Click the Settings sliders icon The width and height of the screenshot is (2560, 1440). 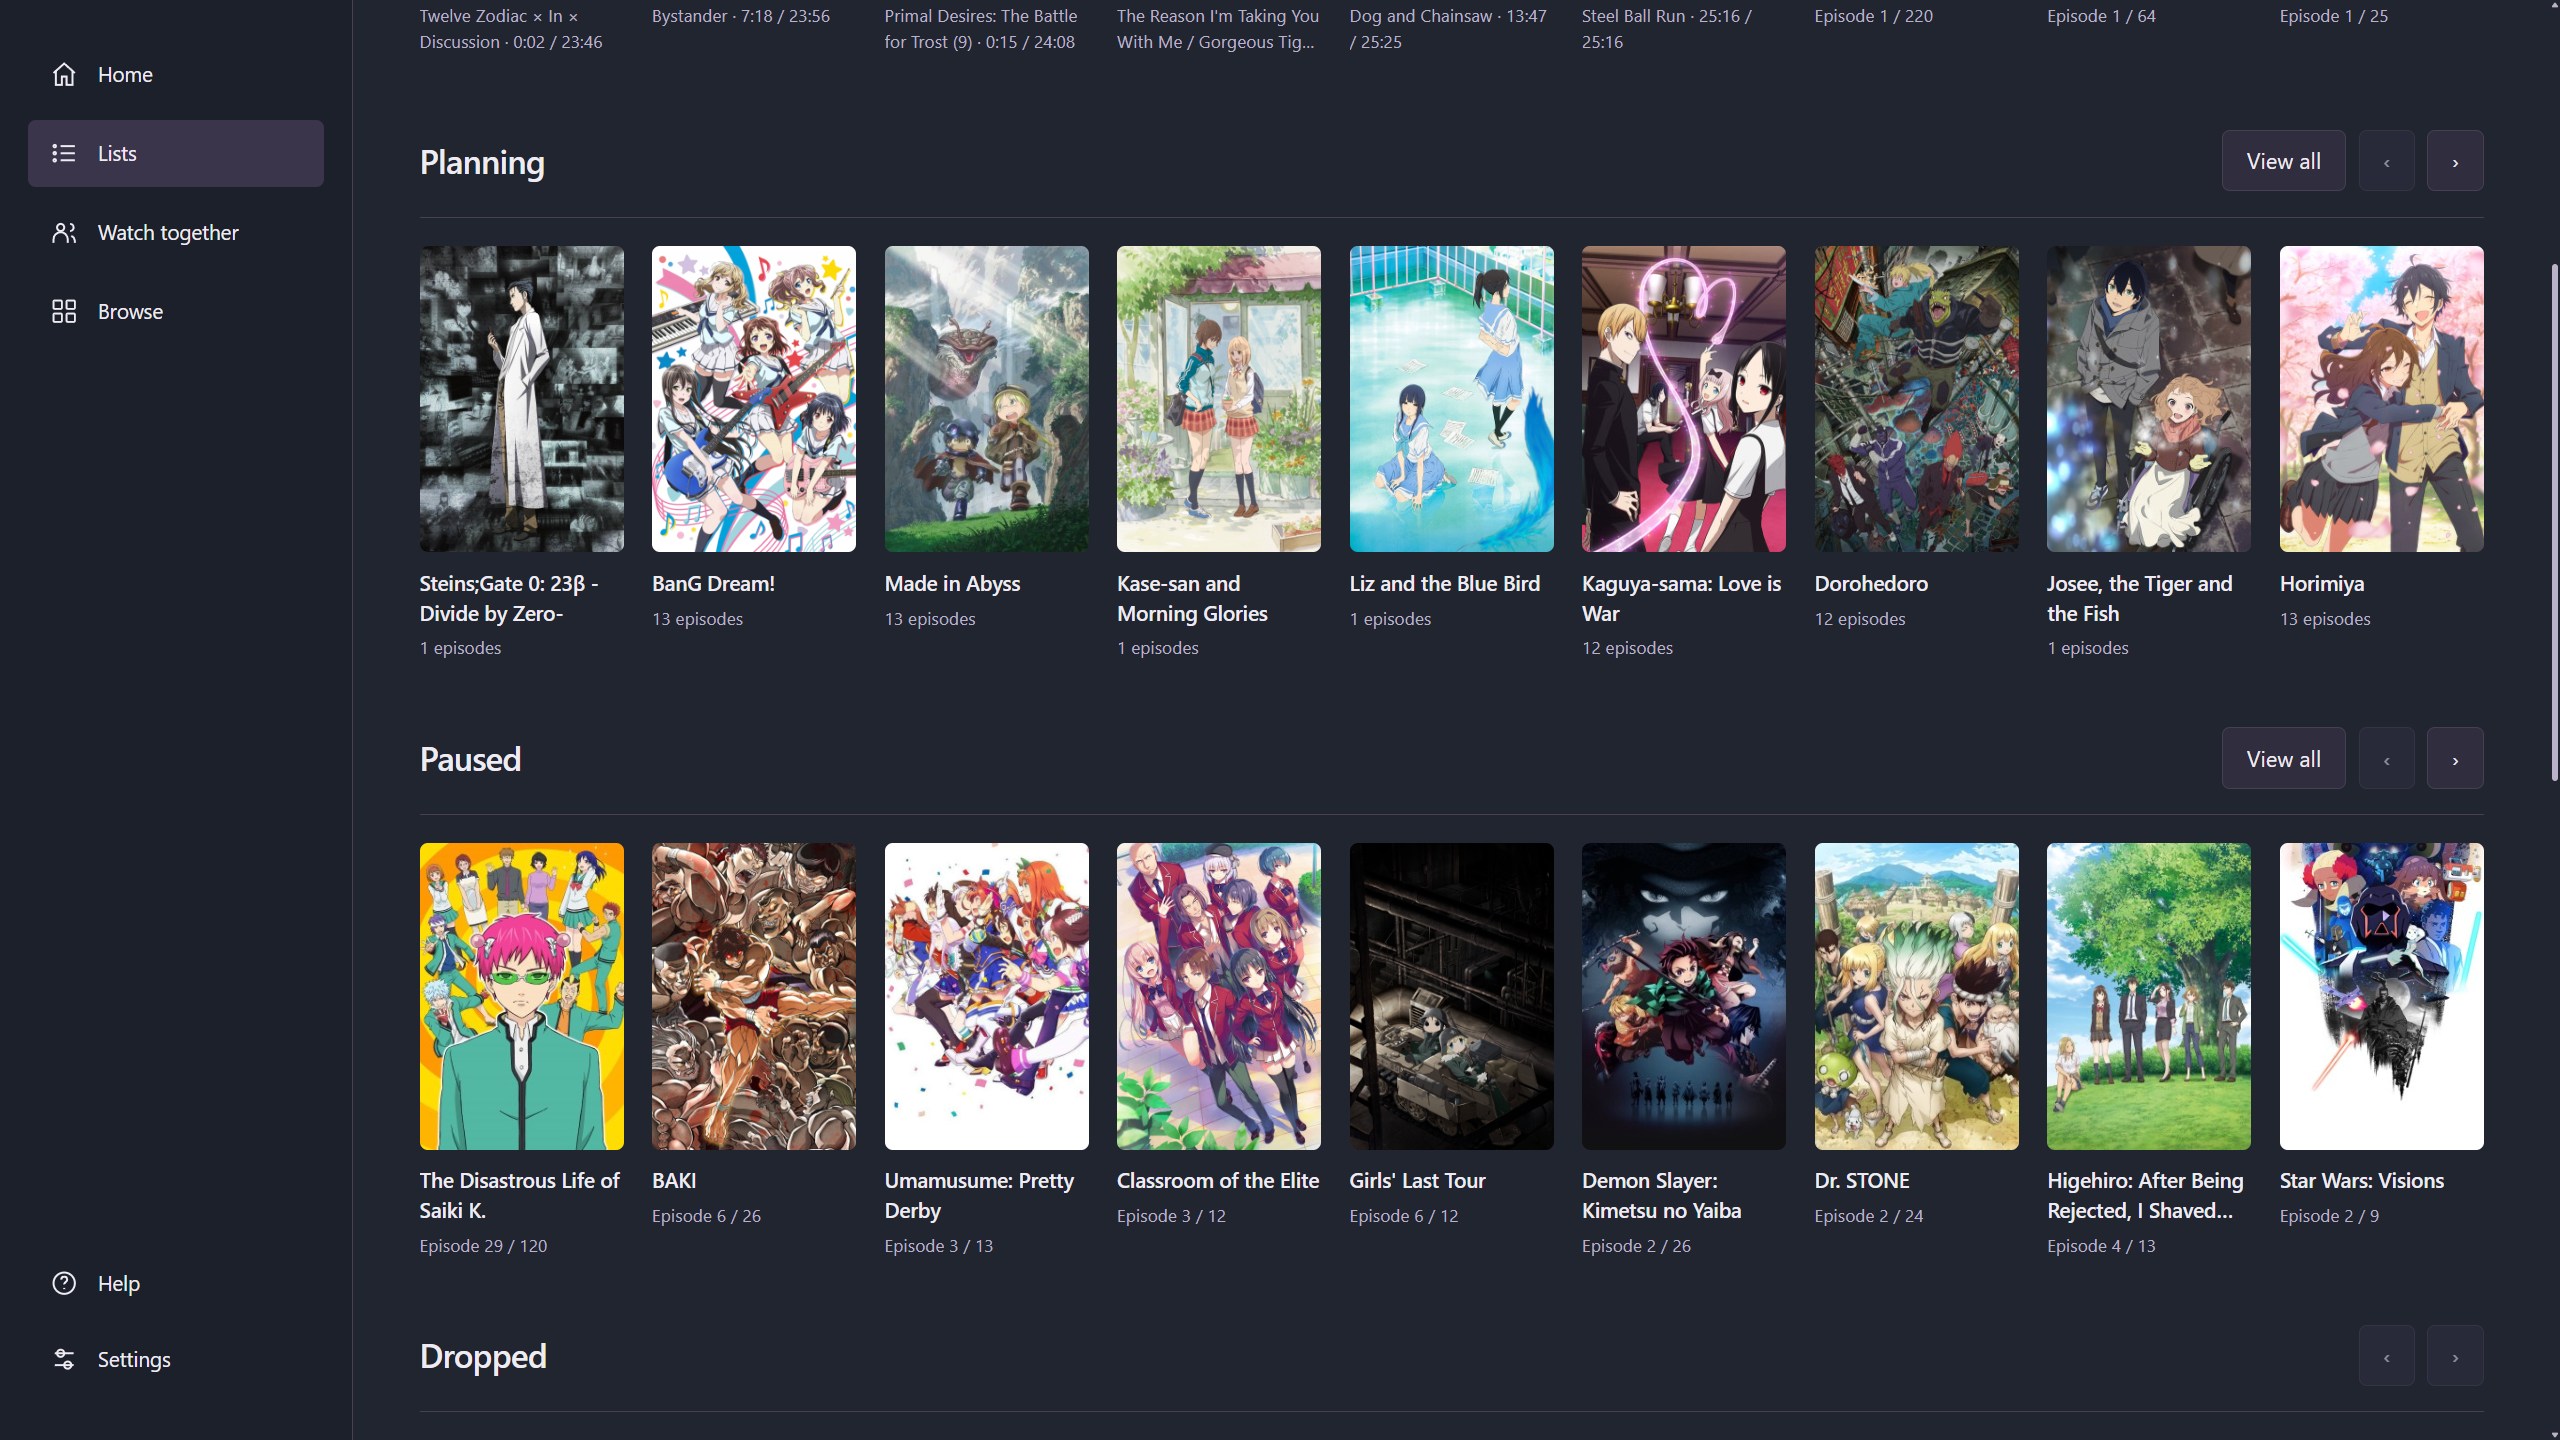[x=64, y=1359]
